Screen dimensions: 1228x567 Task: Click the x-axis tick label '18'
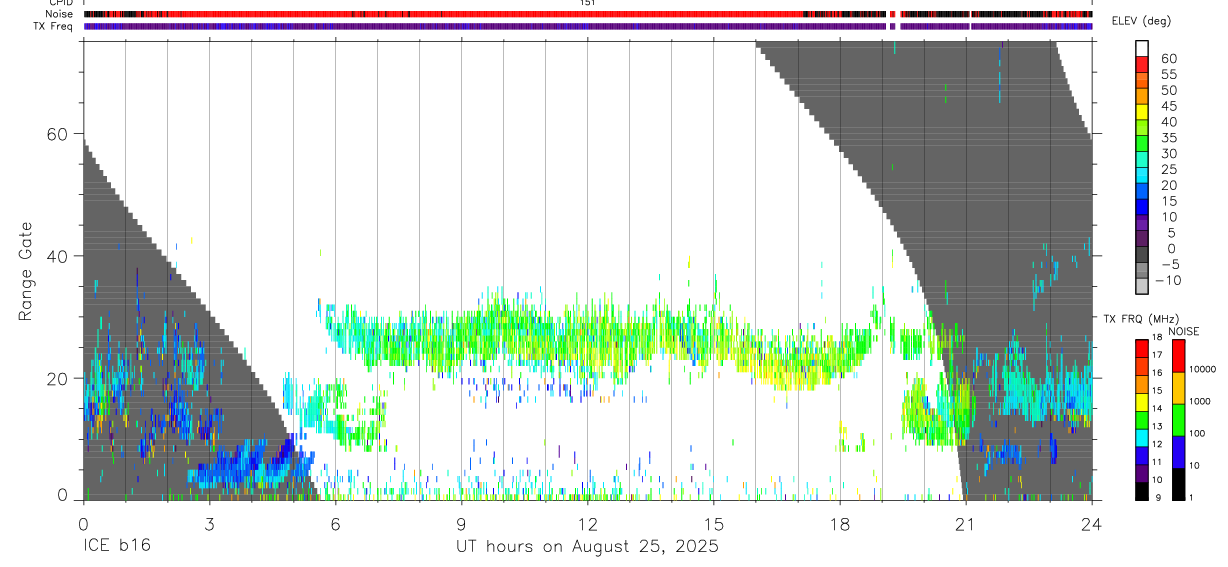840,523
